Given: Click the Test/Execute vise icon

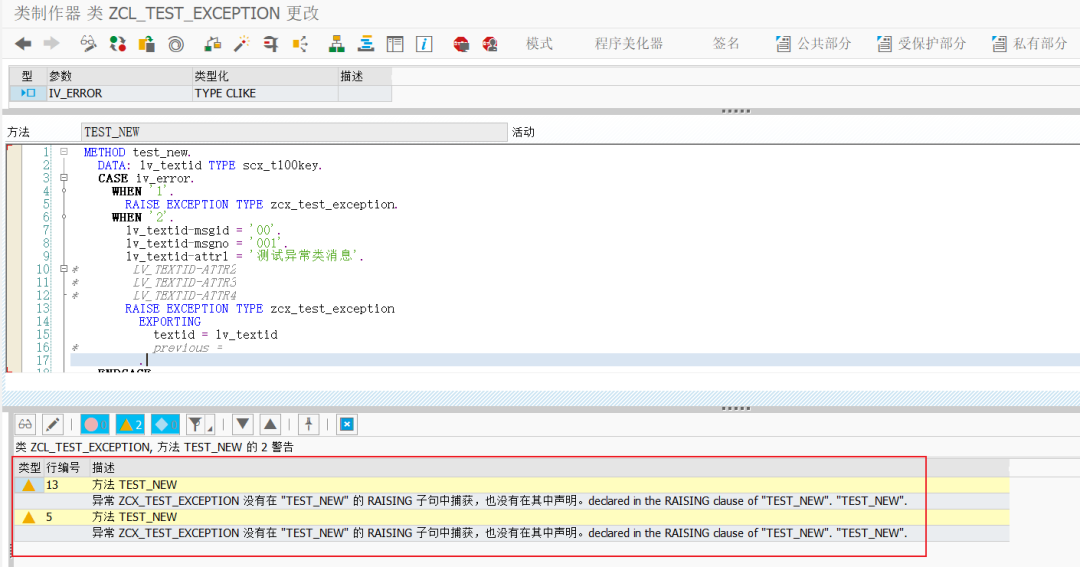Looking at the screenshot, I should 271,44.
